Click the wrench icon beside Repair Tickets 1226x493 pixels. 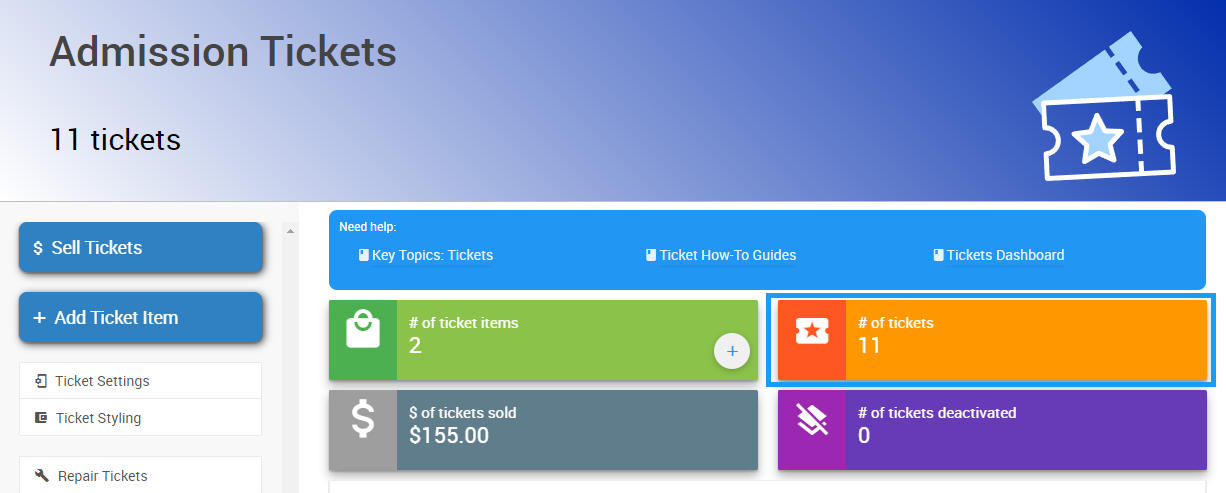coord(41,476)
